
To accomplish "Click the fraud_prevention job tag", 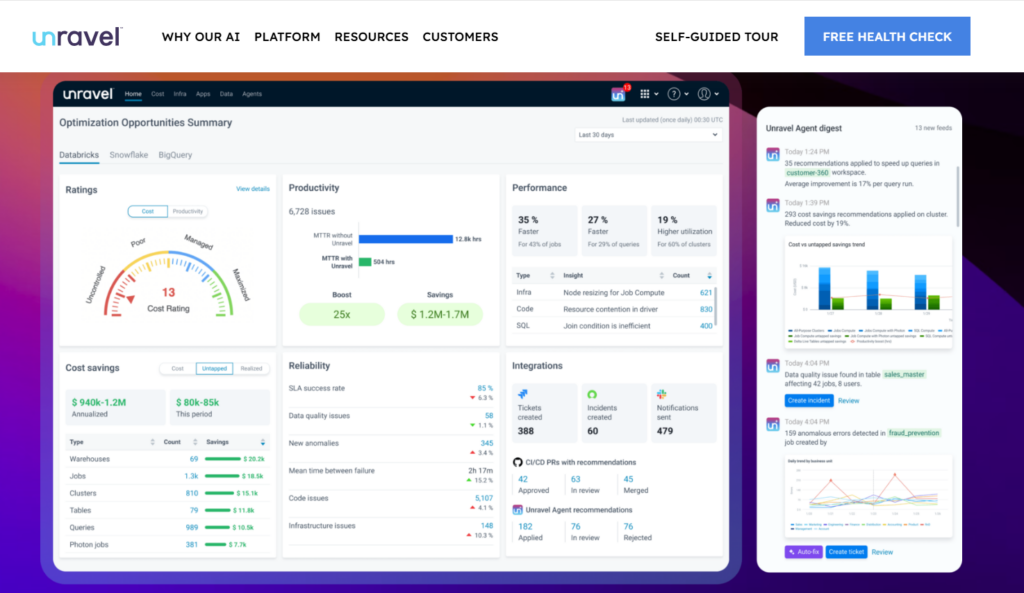I will 914,433.
